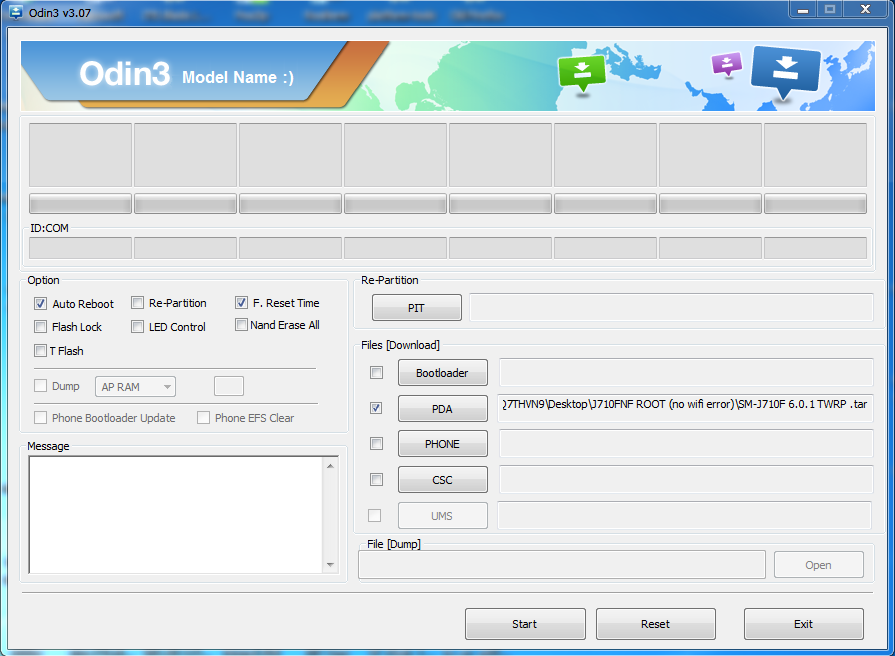Click the Message box scroll down arrow
The image size is (895, 656).
(330, 565)
